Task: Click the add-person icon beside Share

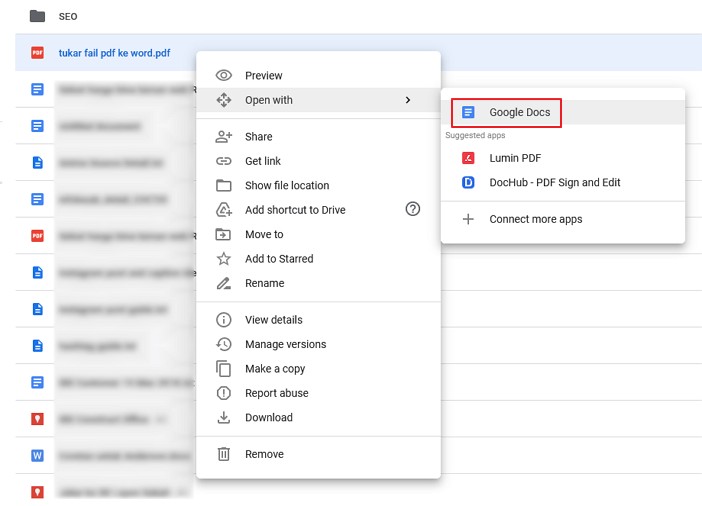Action: 223,137
